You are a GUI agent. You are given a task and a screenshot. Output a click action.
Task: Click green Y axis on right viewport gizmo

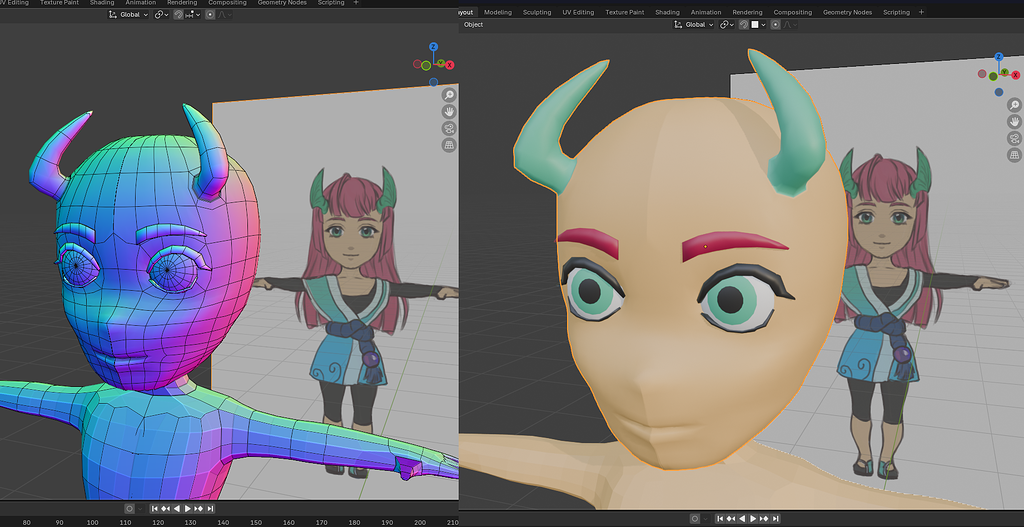click(x=1005, y=72)
